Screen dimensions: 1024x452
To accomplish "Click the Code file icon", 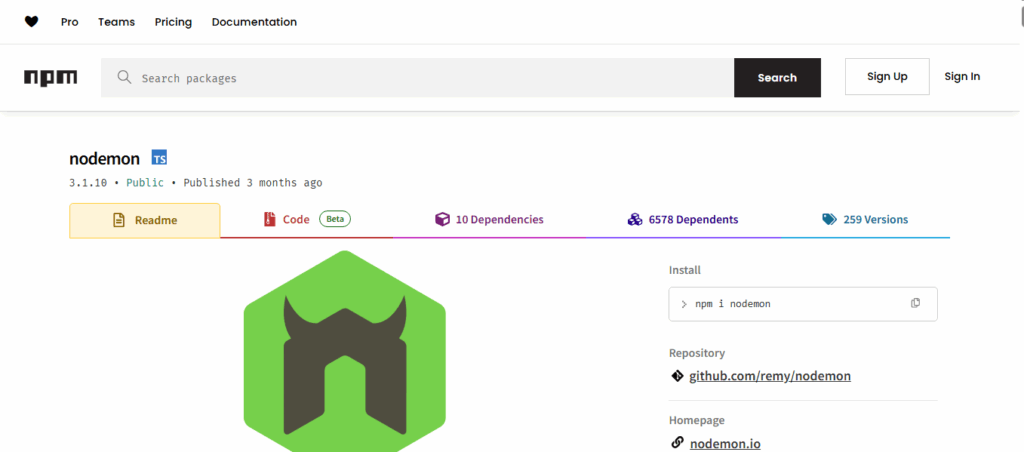I will [x=270, y=219].
